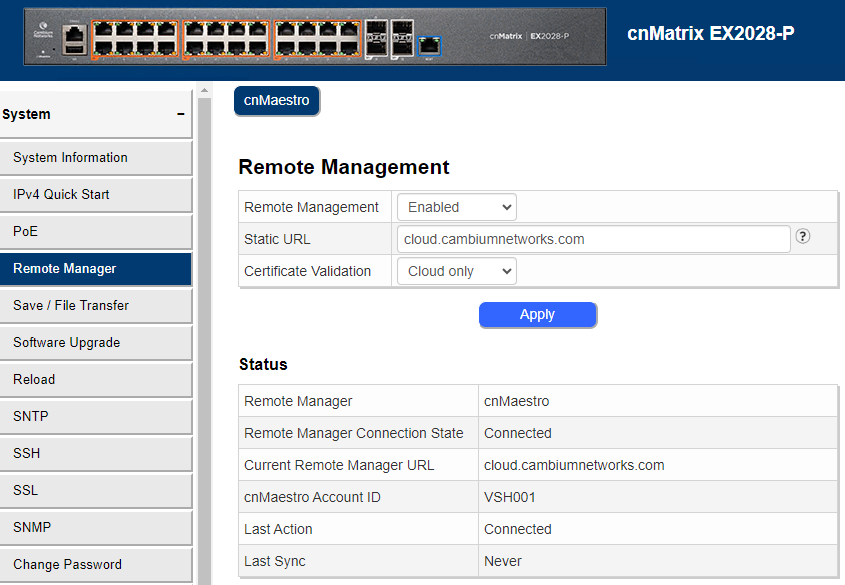Click the Last Action Connected value

[x=517, y=530]
